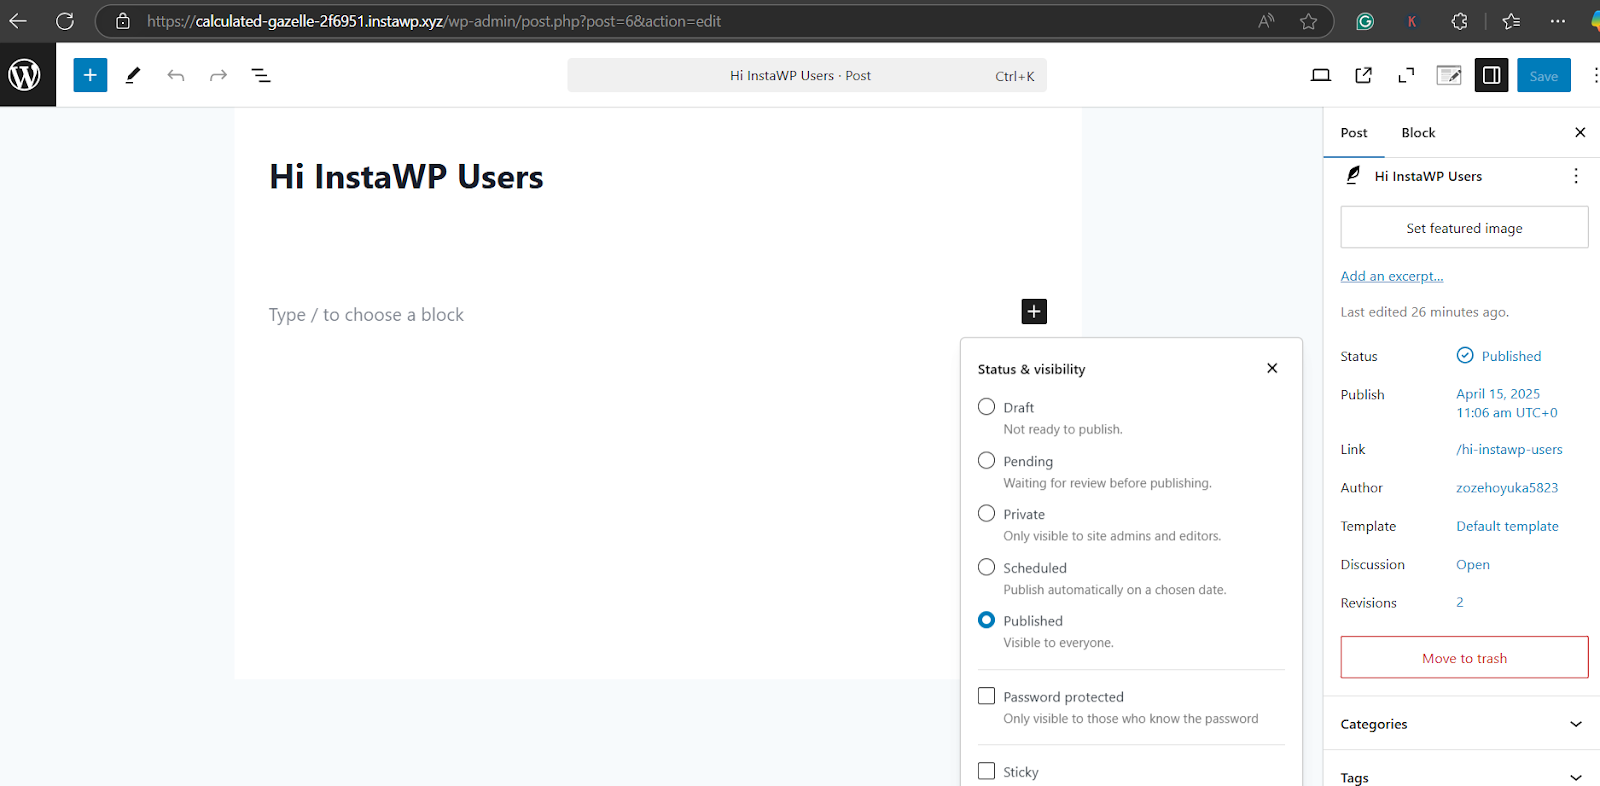
Task: Select the Draft status radio button
Action: point(986,407)
